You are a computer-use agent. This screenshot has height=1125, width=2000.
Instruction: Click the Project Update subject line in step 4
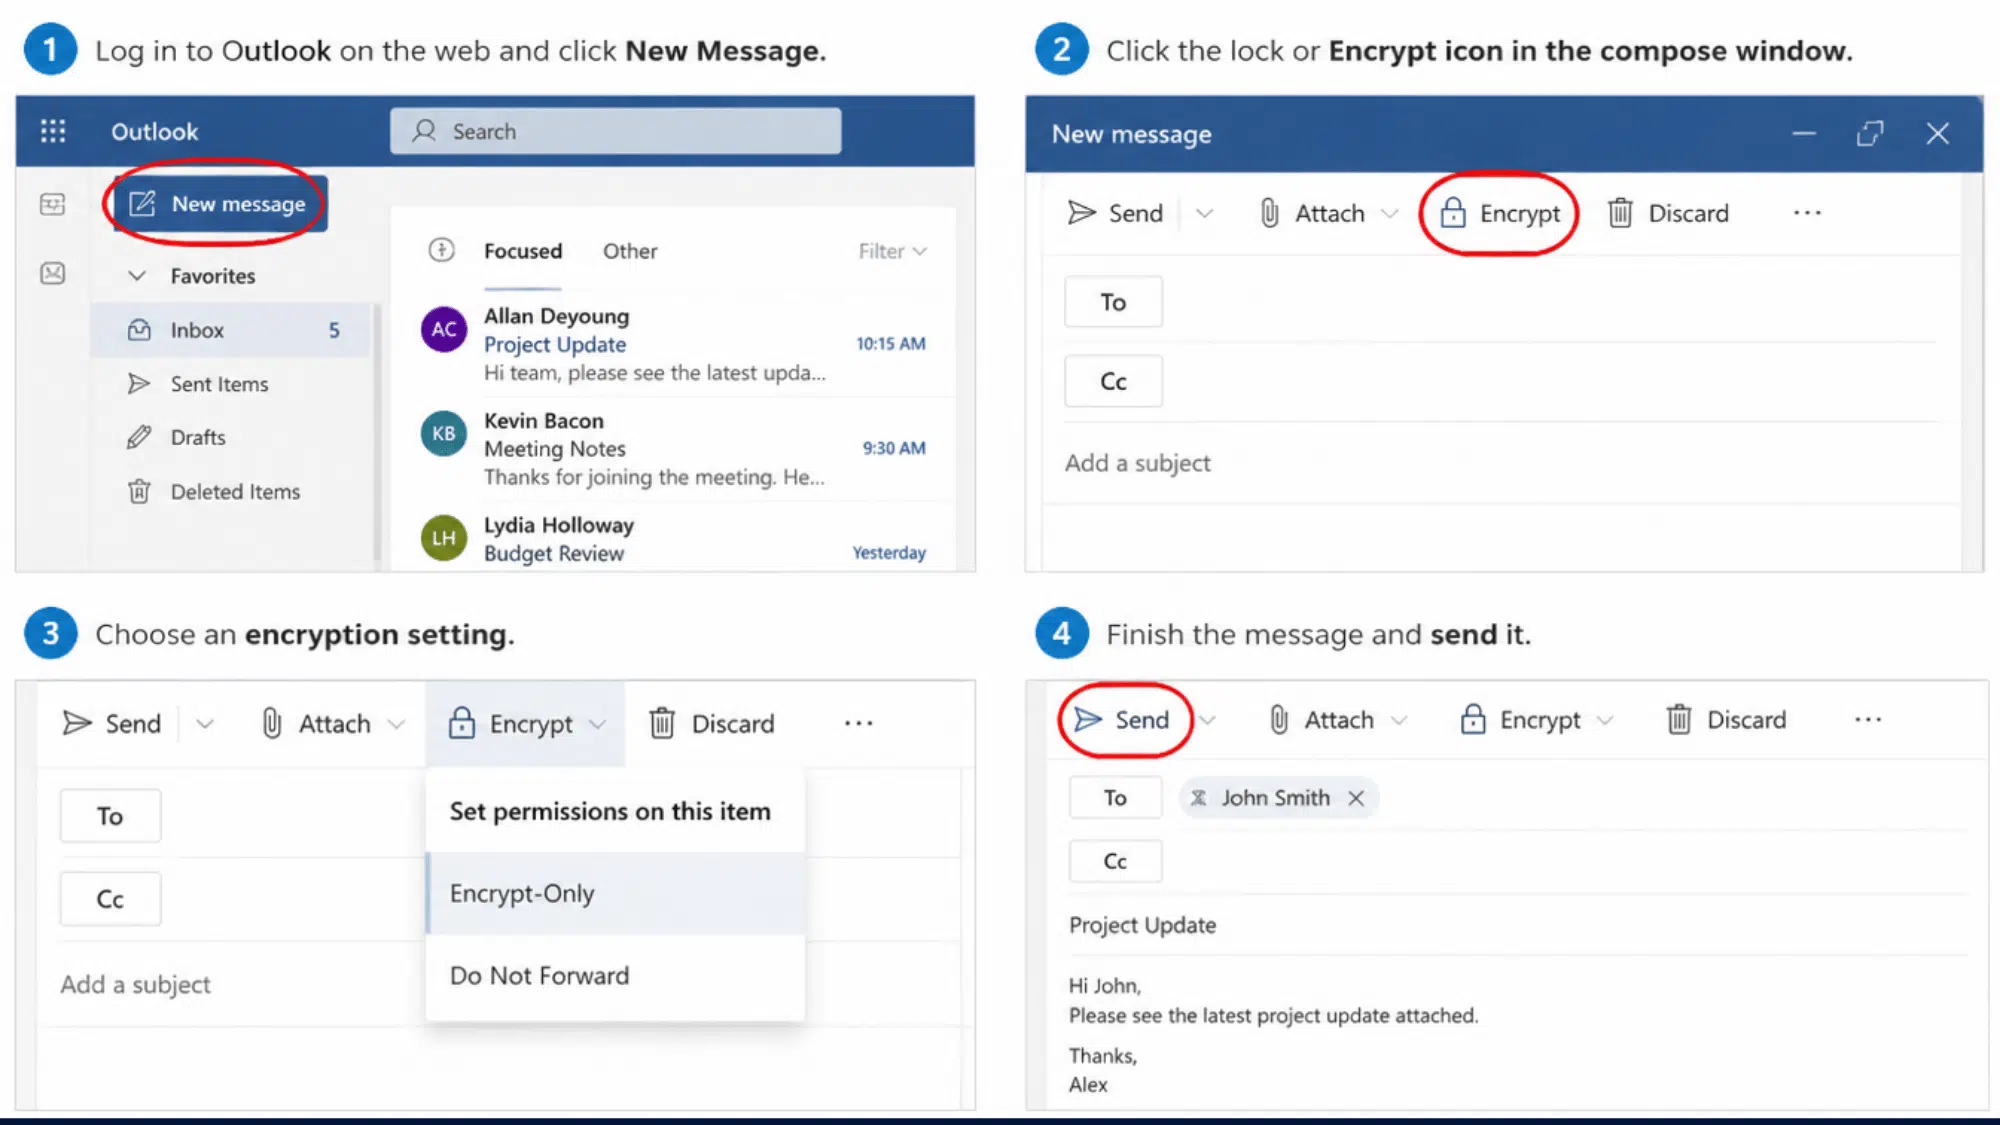point(1143,925)
